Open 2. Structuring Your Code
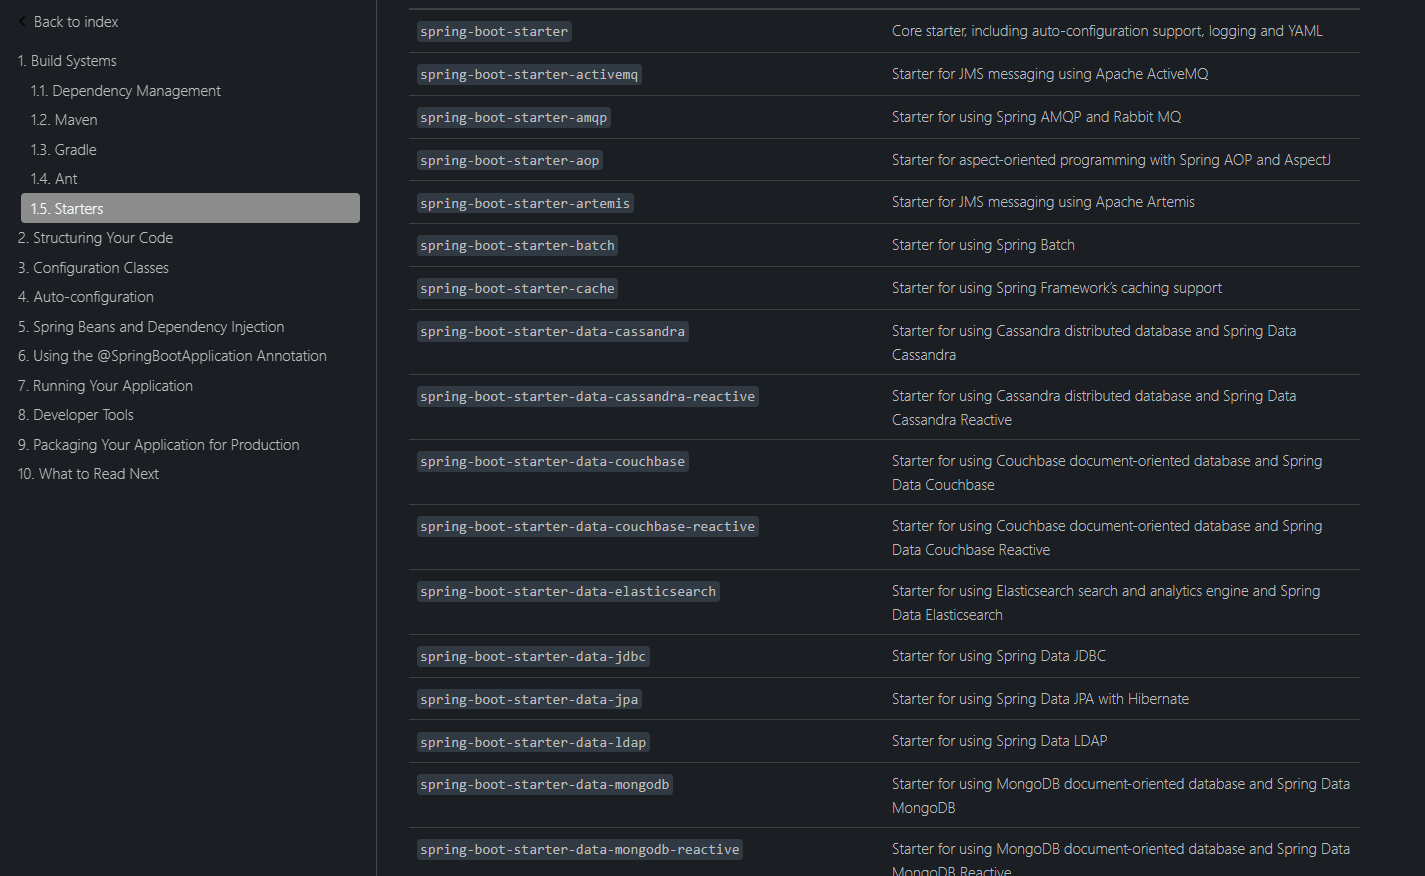This screenshot has width=1425, height=876. coord(95,238)
